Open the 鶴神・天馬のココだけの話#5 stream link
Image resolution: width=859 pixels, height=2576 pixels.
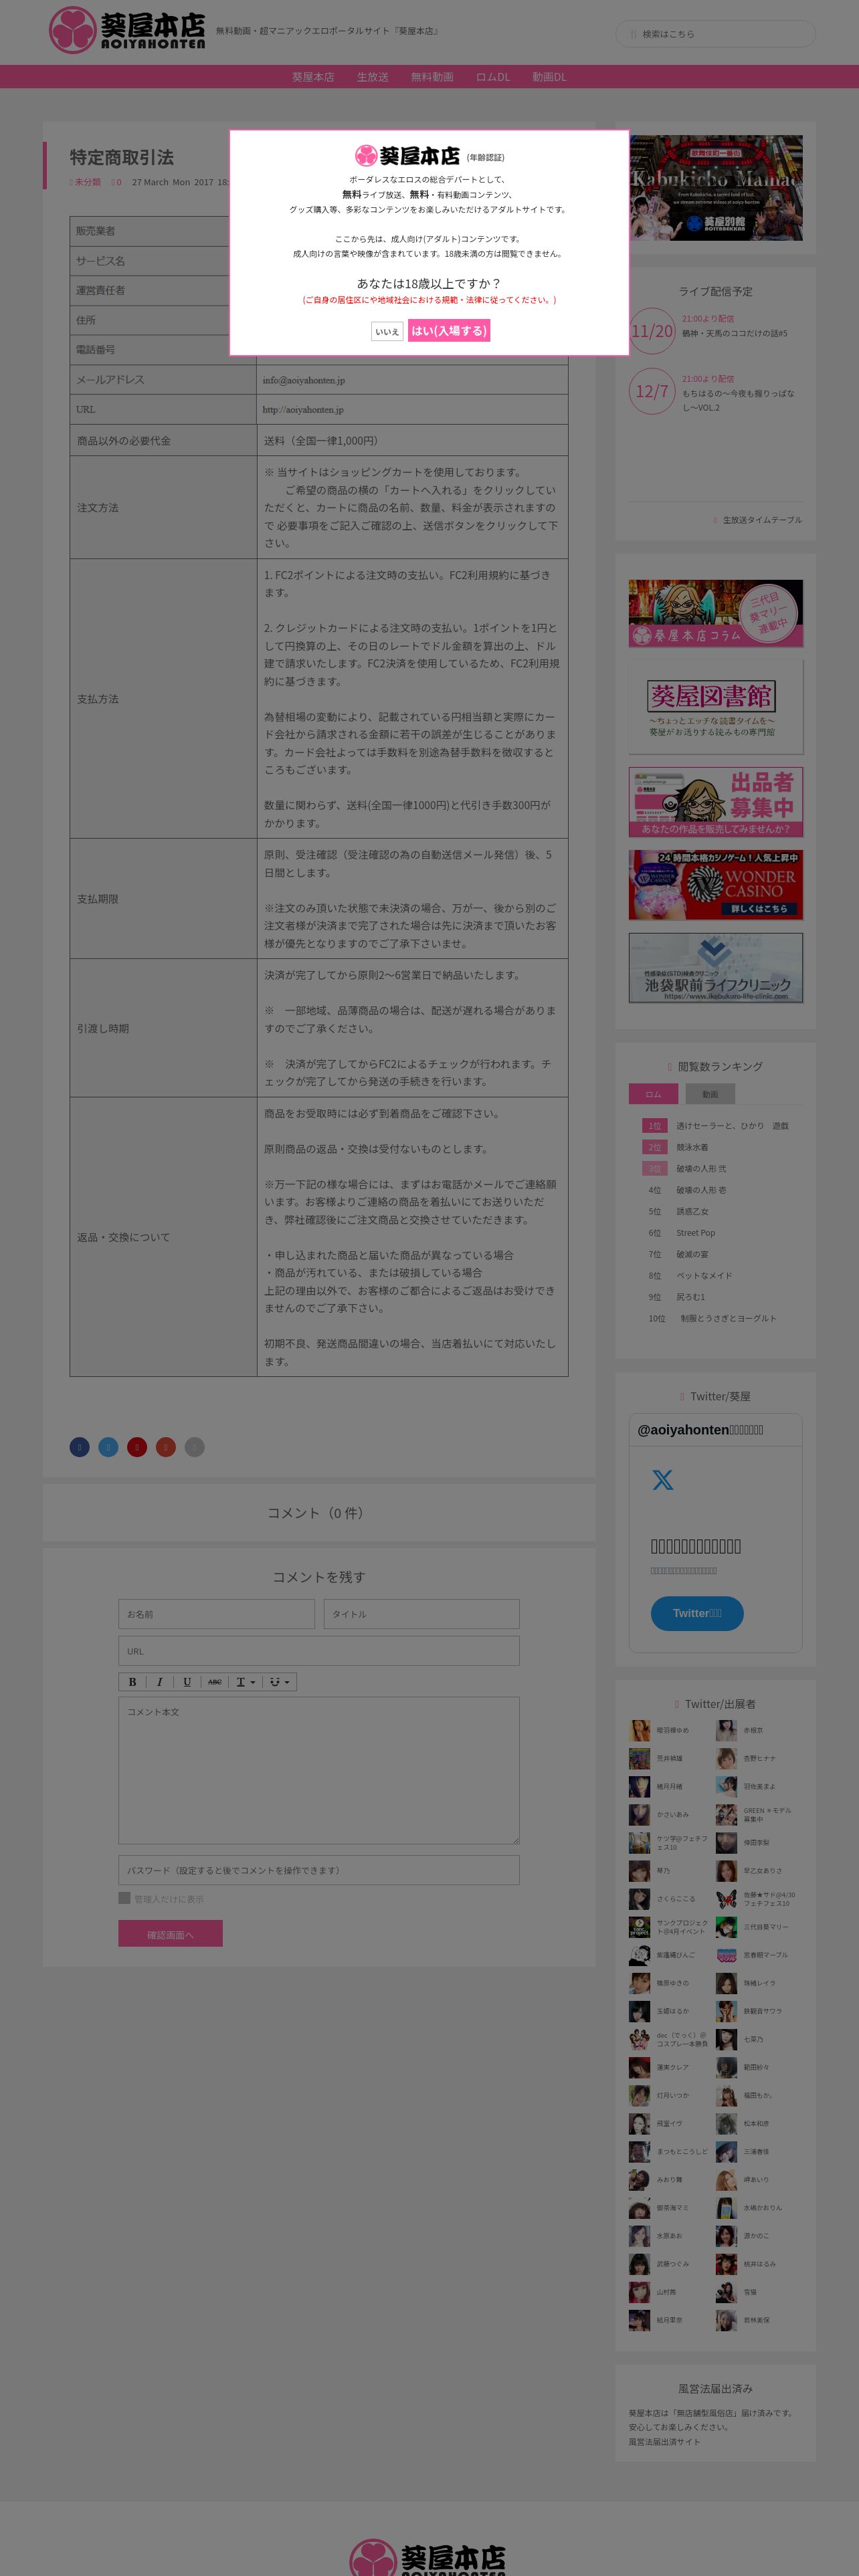tap(735, 333)
